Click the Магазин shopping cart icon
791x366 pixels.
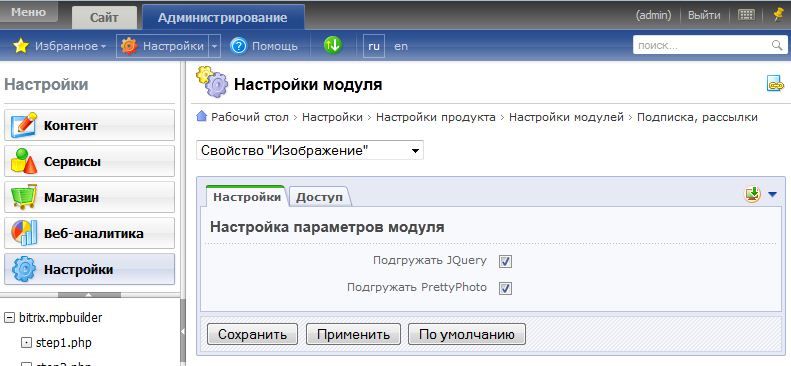pyautogui.click(x=24, y=197)
